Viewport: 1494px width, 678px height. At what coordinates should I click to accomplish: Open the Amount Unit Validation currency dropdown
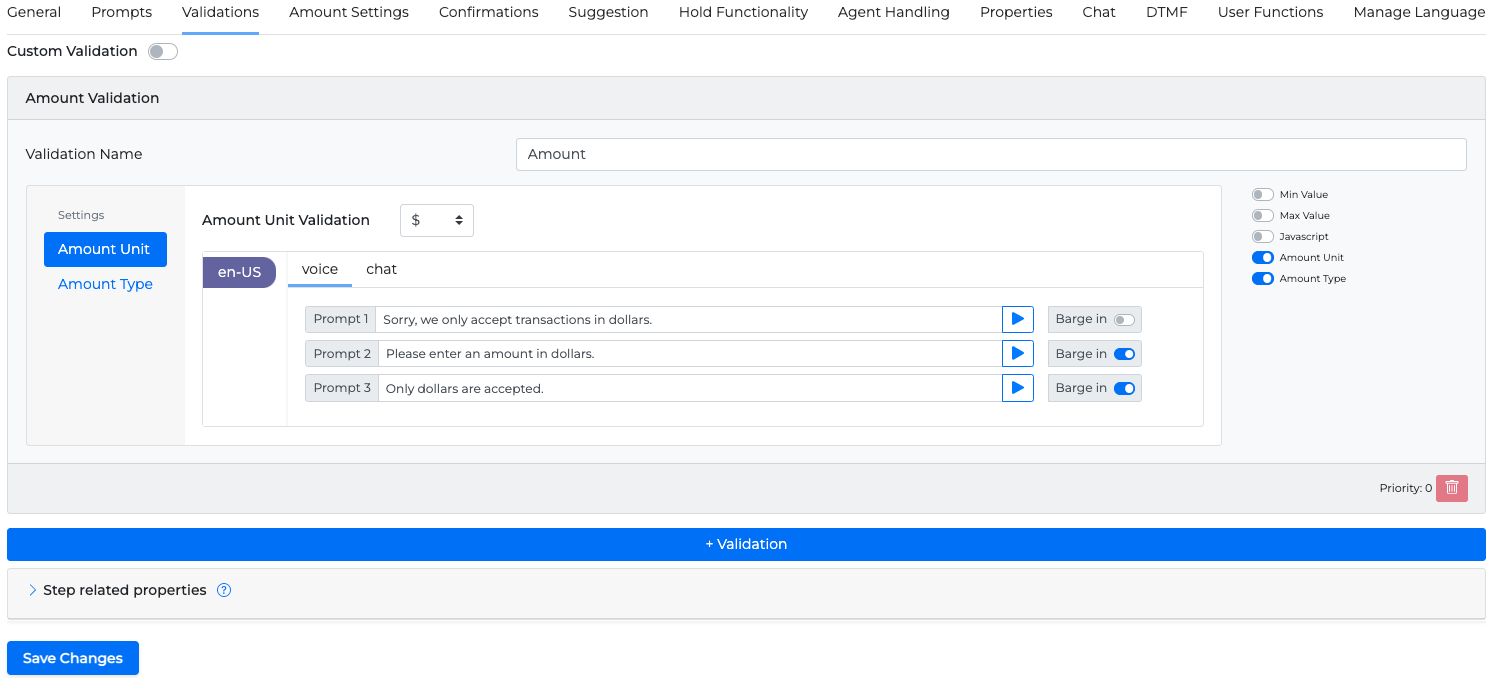pos(437,220)
